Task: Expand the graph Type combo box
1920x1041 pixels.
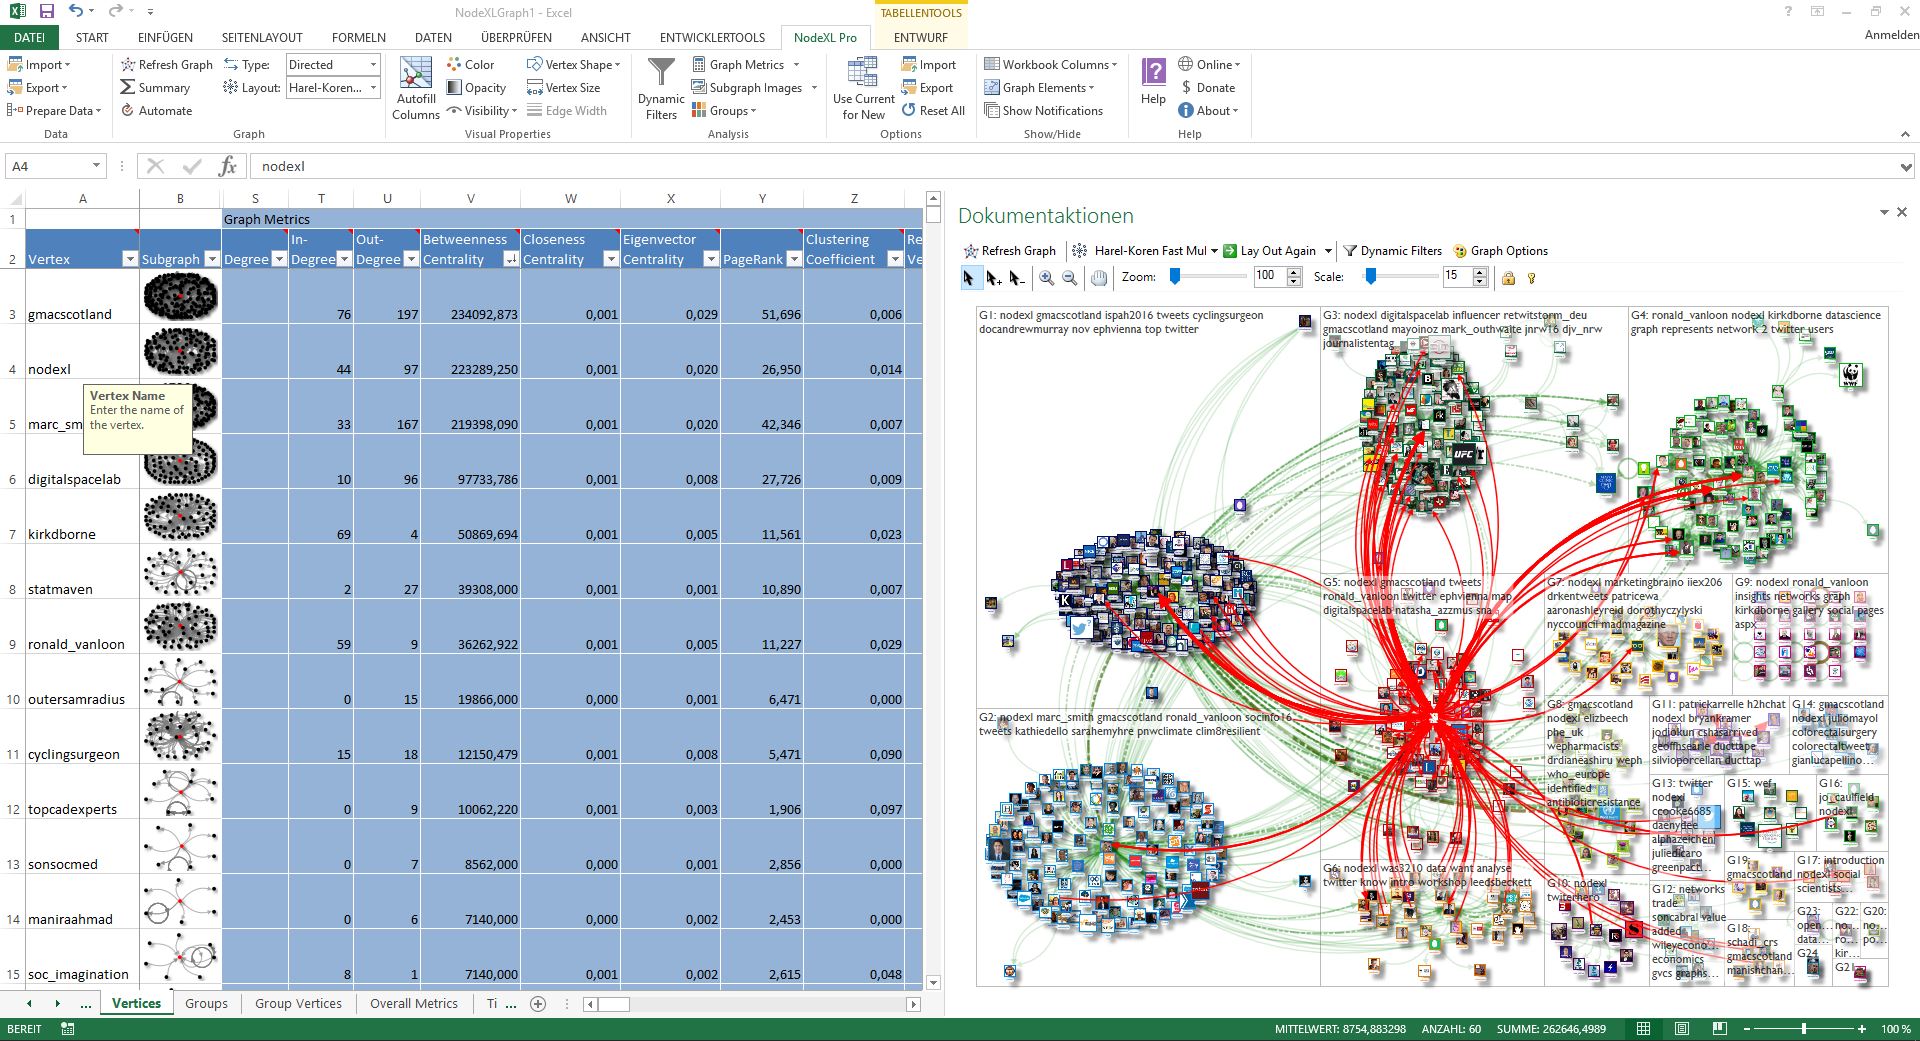Action: tap(373, 65)
